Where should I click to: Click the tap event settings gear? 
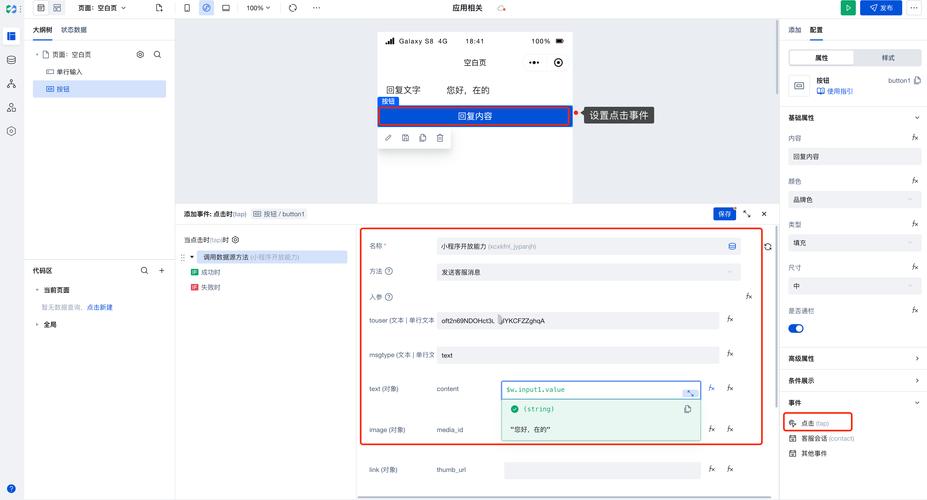pyautogui.click(x=235, y=240)
